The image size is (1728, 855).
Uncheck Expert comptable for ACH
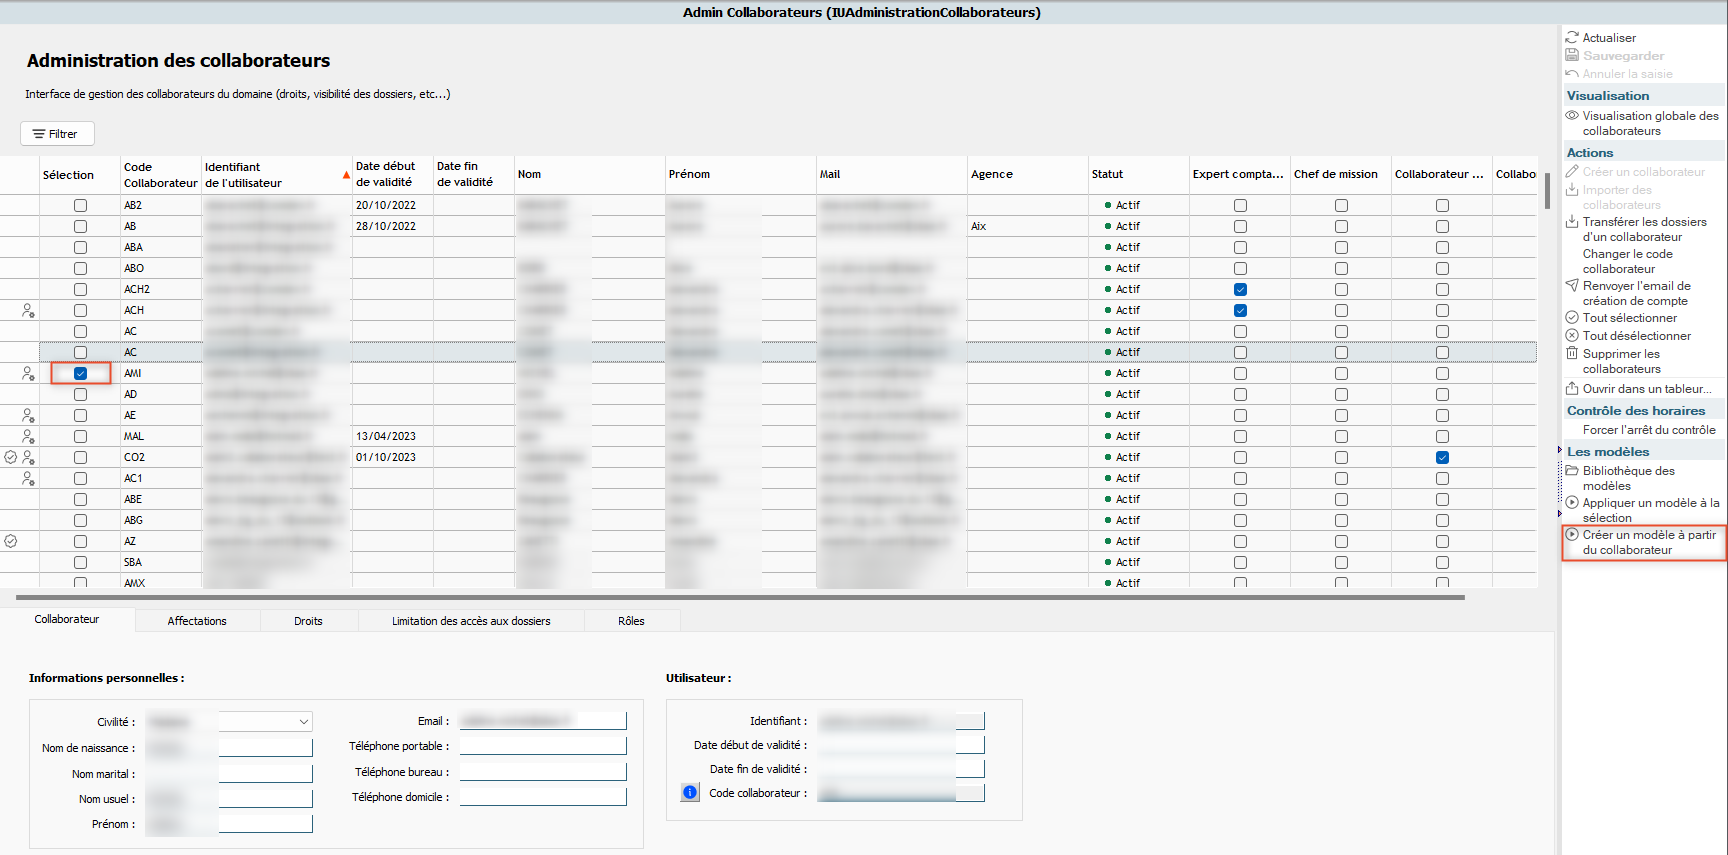pos(1240,310)
